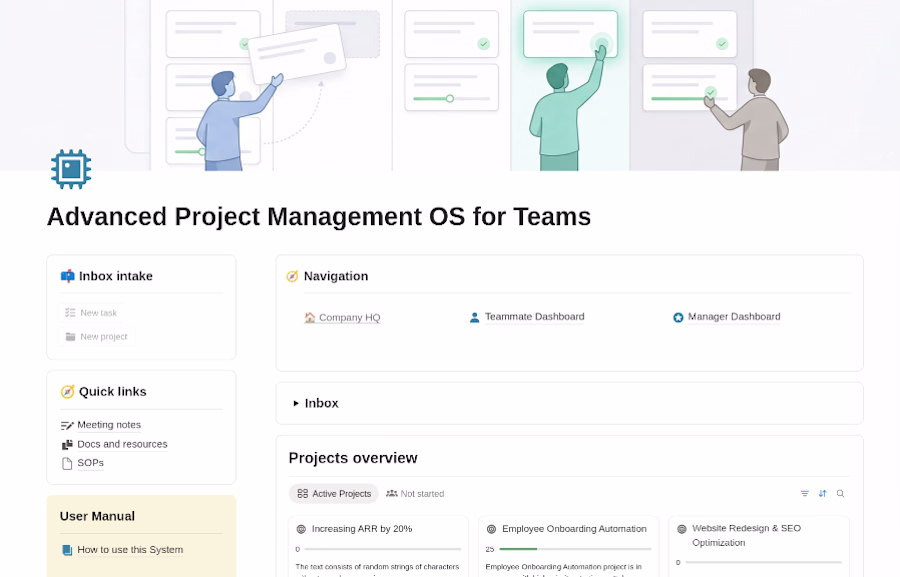Screen dimensions: 900x577
Task: Click the target icon on Website Redesign card
Action: coord(682,529)
